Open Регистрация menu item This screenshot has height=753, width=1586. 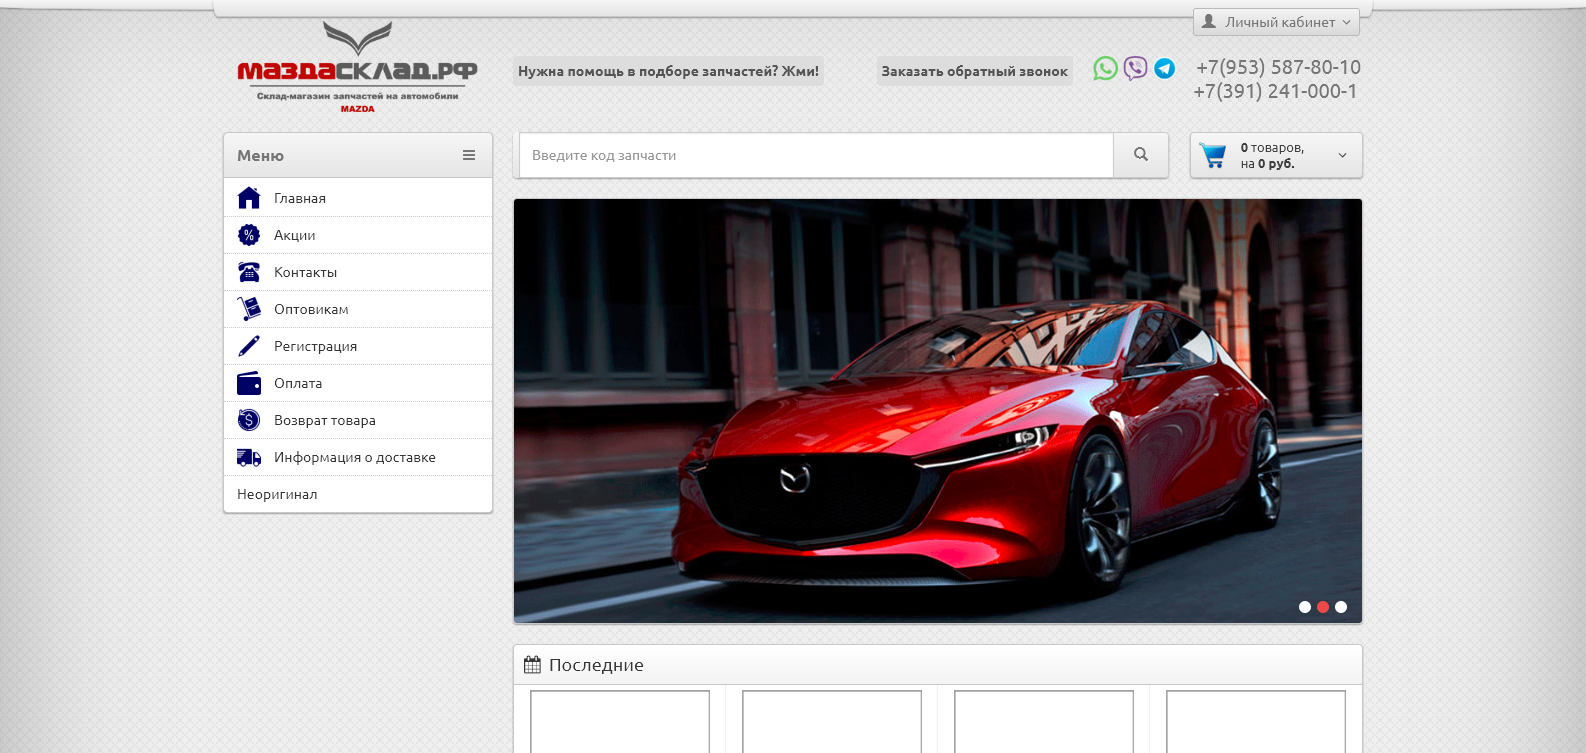click(358, 346)
